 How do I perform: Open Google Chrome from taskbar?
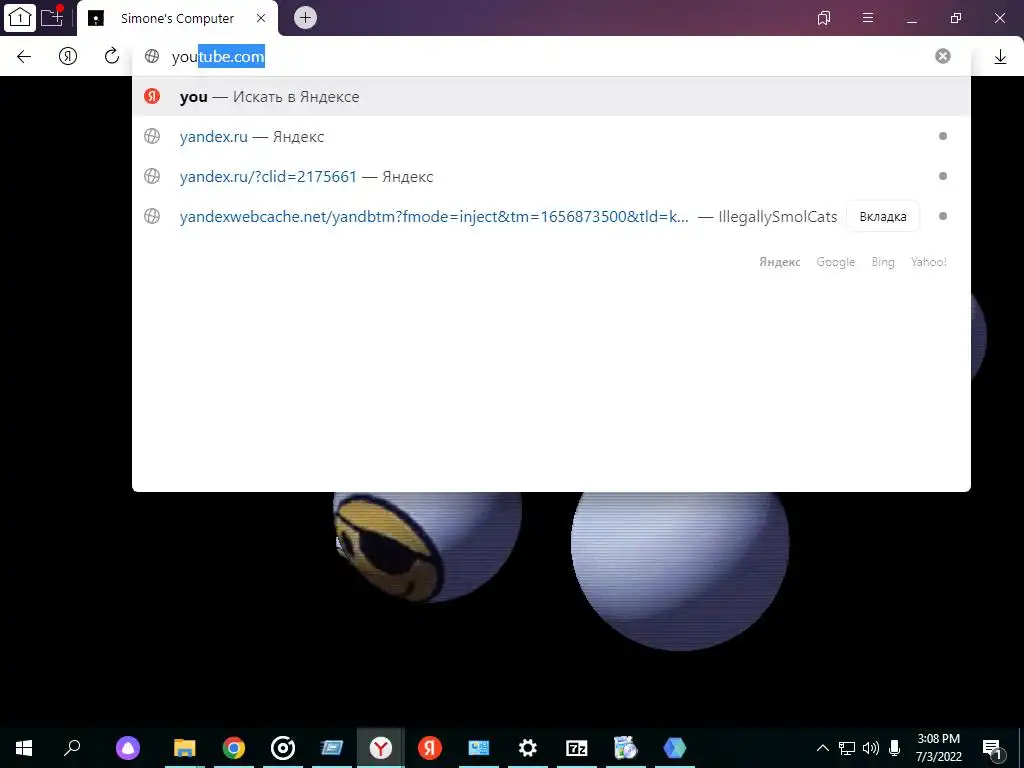tap(234, 748)
